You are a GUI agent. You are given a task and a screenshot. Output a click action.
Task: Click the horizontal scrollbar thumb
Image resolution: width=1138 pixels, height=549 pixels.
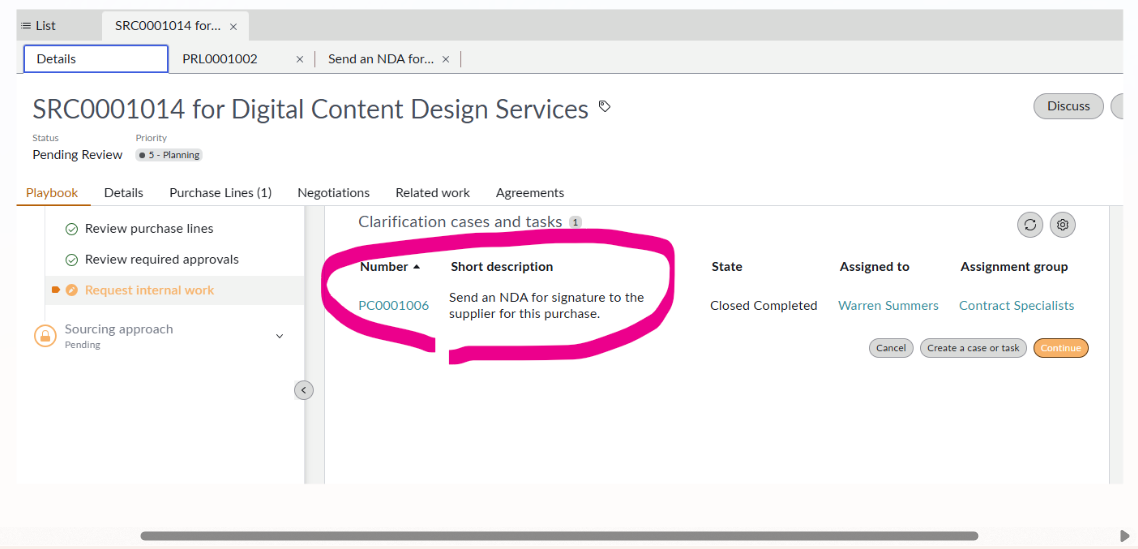coord(559,536)
